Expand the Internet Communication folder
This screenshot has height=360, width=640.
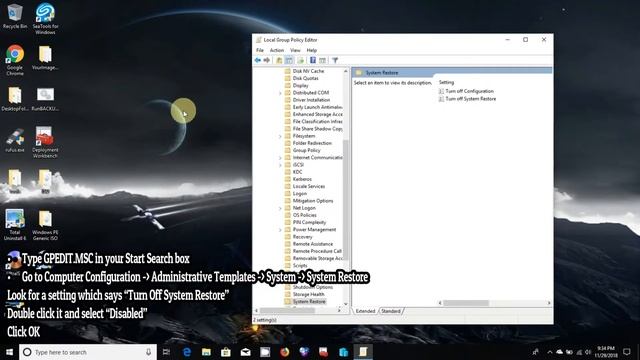pyautogui.click(x=280, y=158)
